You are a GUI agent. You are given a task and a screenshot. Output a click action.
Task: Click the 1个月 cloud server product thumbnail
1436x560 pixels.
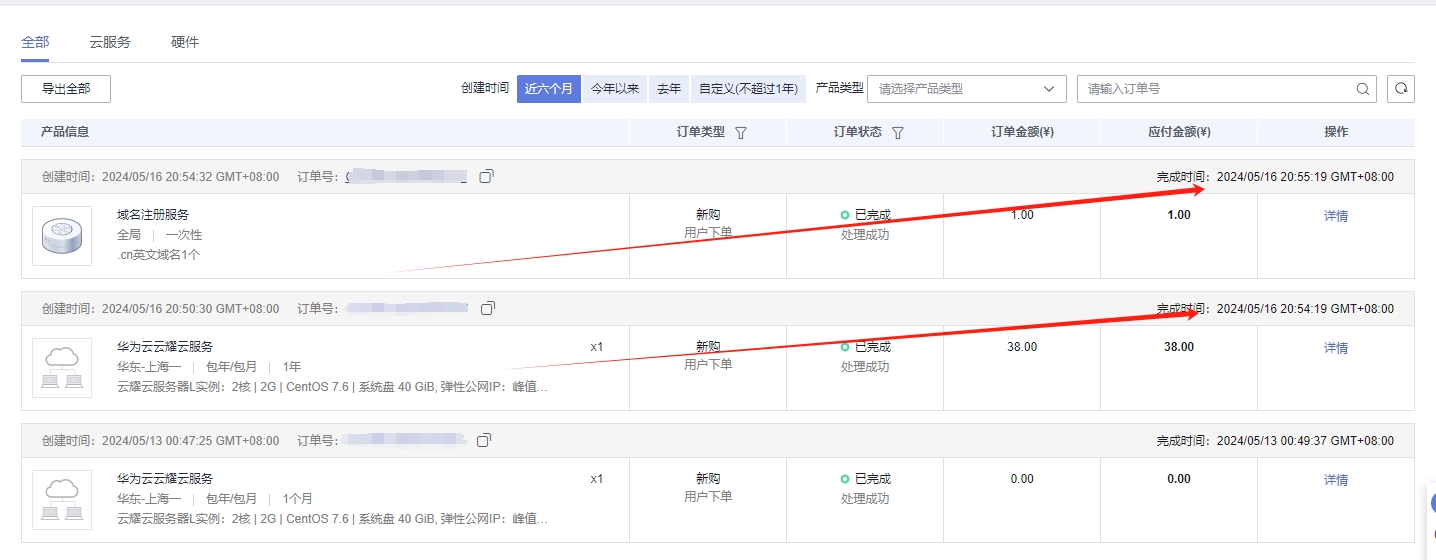point(62,500)
